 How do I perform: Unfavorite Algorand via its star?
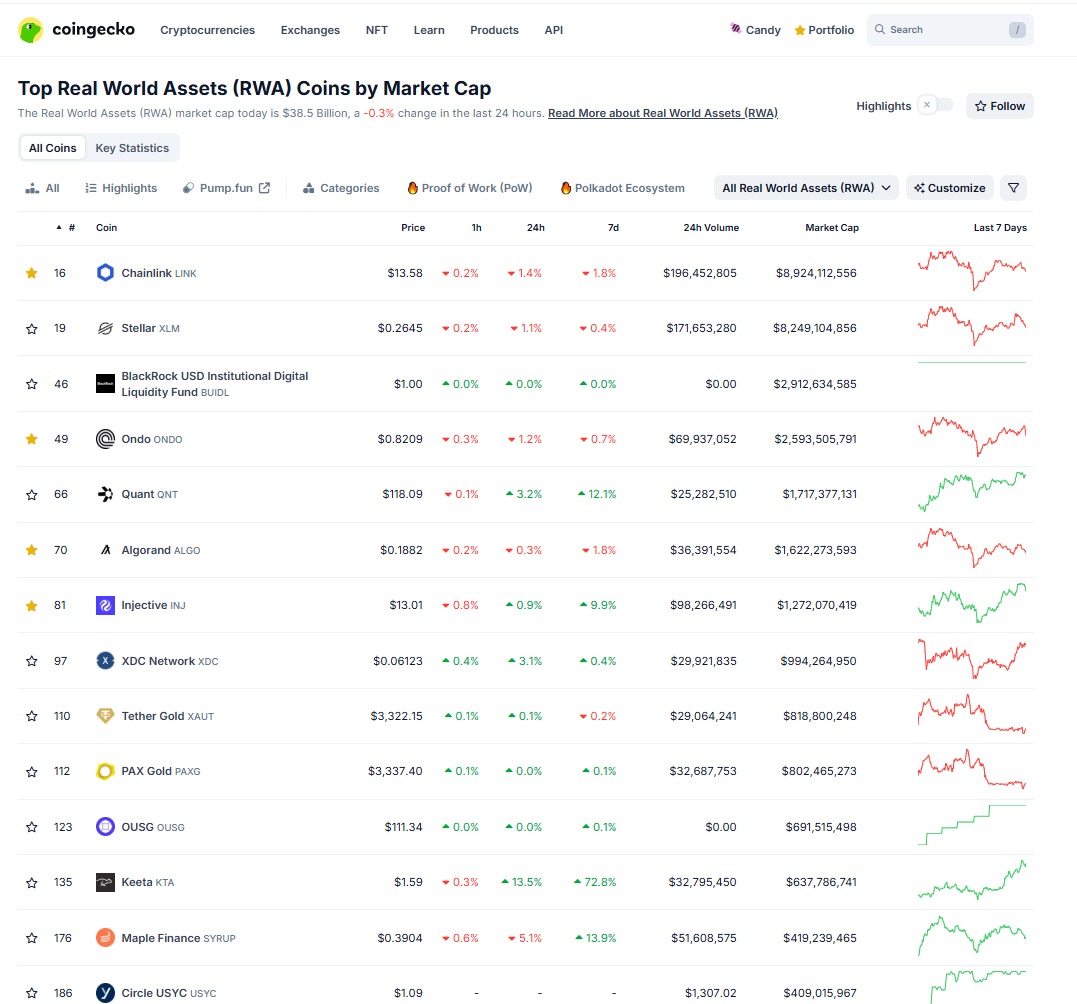[x=32, y=550]
